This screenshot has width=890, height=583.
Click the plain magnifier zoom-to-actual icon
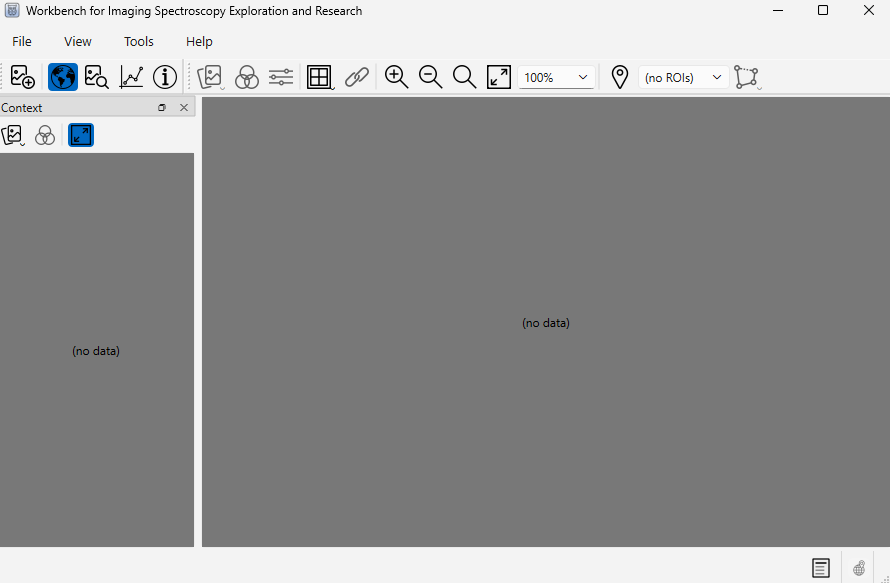point(464,77)
